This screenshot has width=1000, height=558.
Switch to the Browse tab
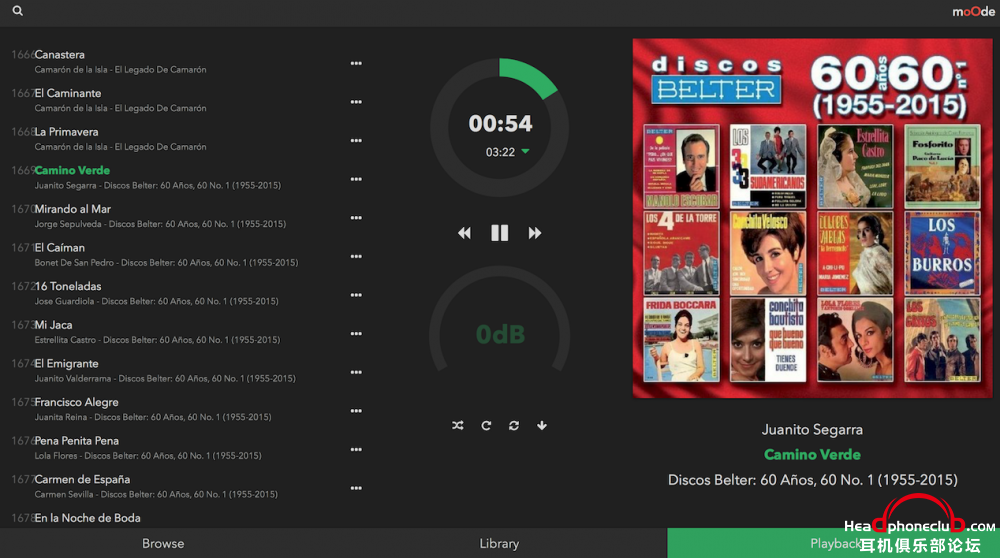tap(163, 543)
